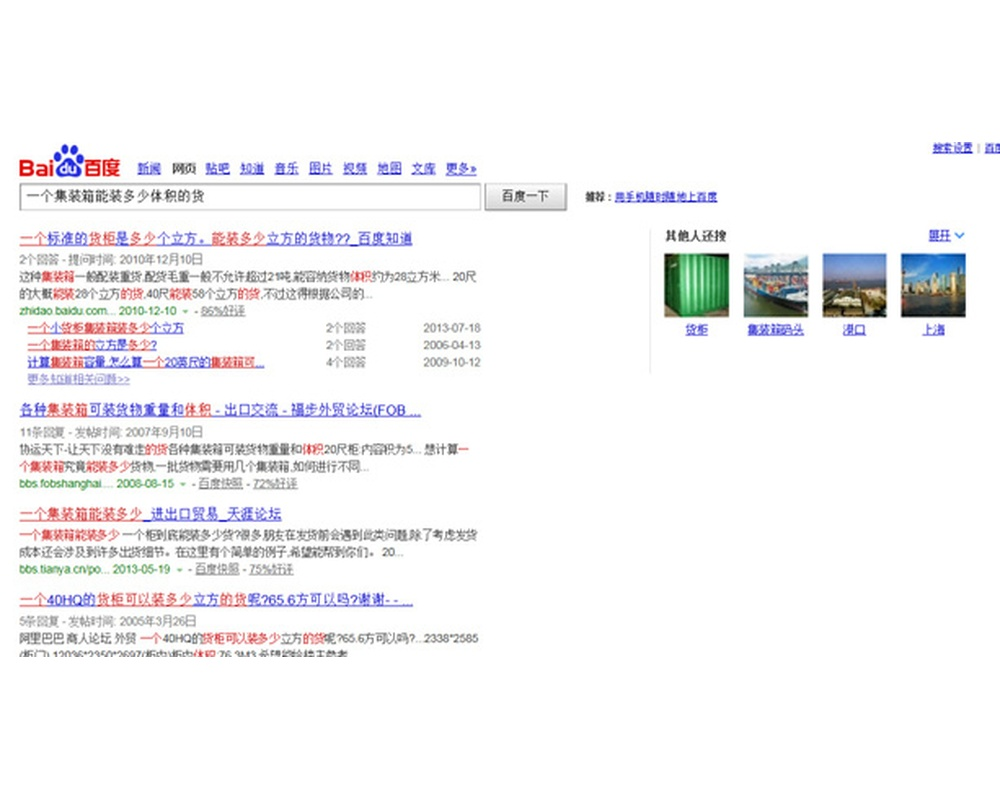Open the 搜索设置 link at top right
The height and width of the screenshot is (800, 1000).
click(952, 148)
